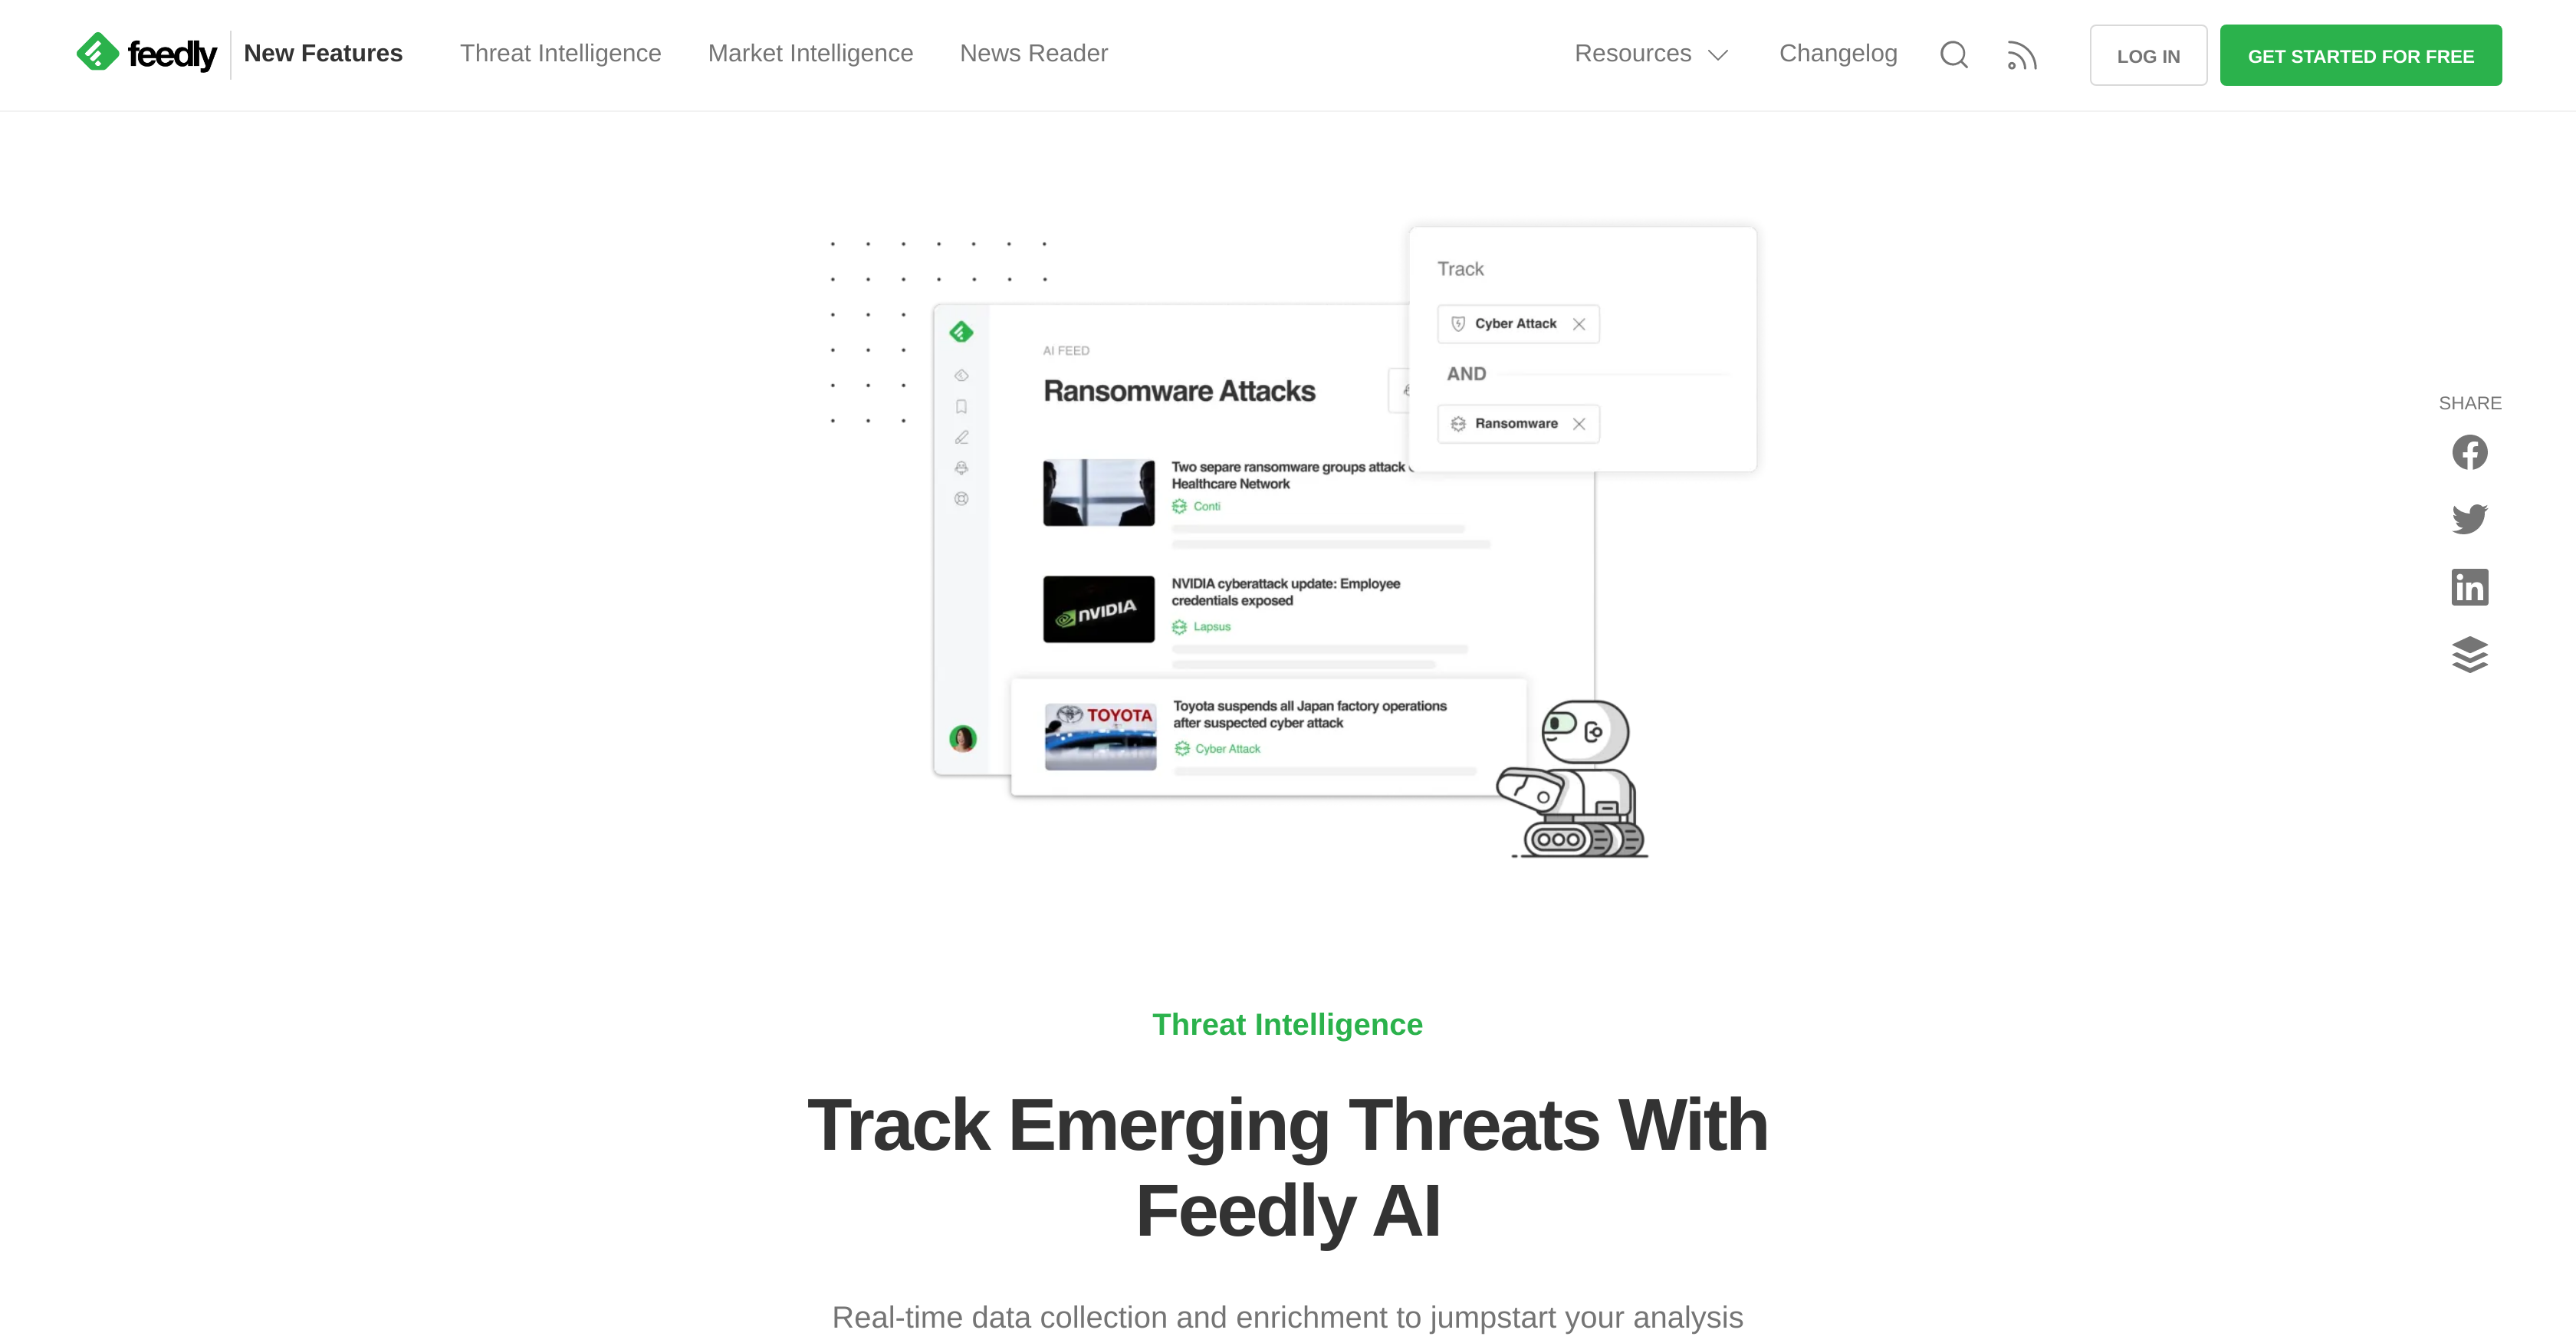
Task: Open the Threat Intelligence nav item
Action: click(x=560, y=53)
